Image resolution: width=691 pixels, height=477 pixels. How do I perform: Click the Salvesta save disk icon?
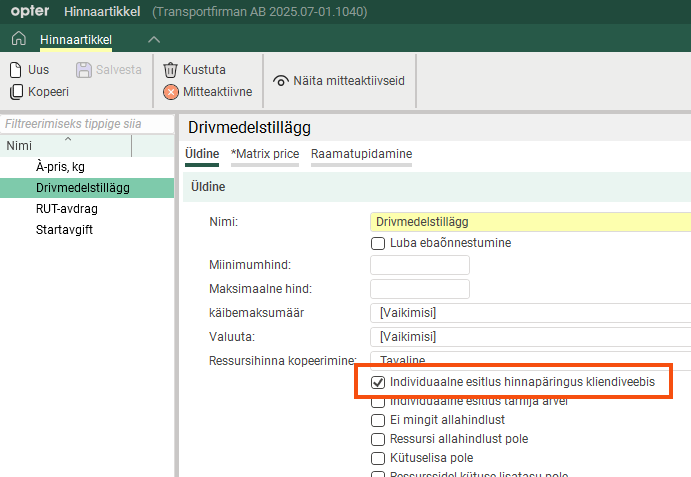point(84,70)
